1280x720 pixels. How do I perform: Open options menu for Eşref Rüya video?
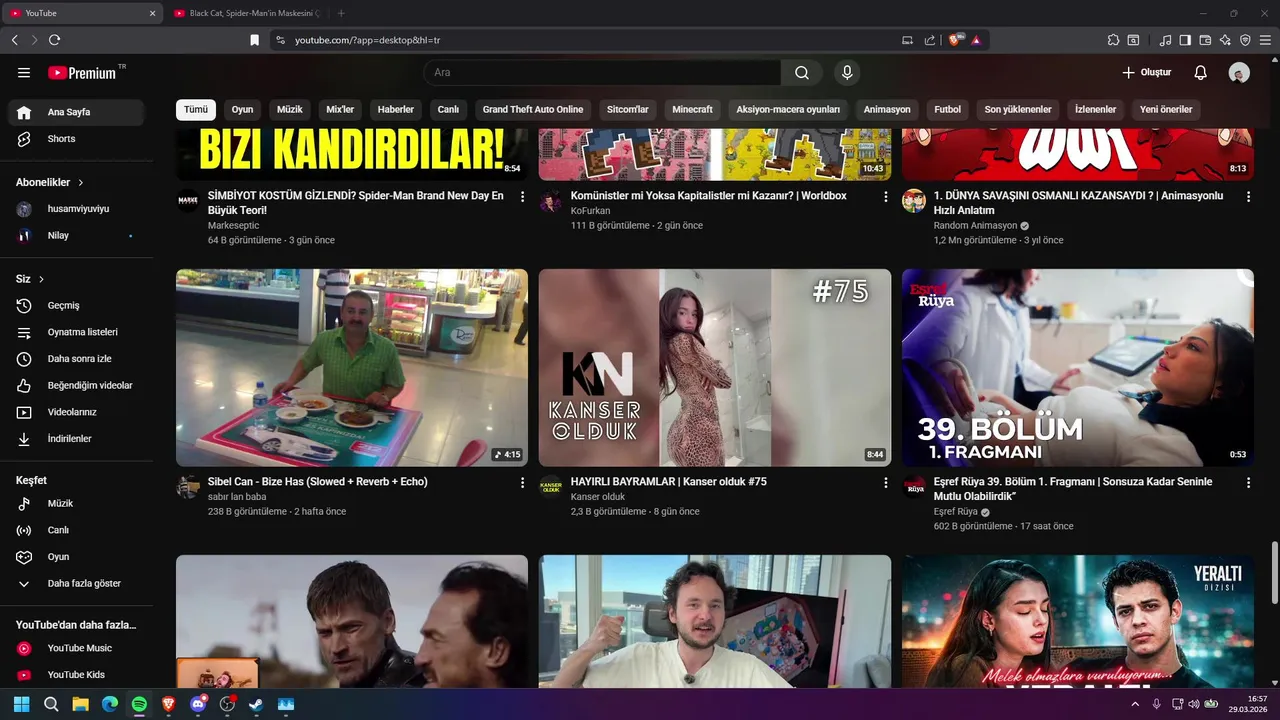coord(1248,483)
